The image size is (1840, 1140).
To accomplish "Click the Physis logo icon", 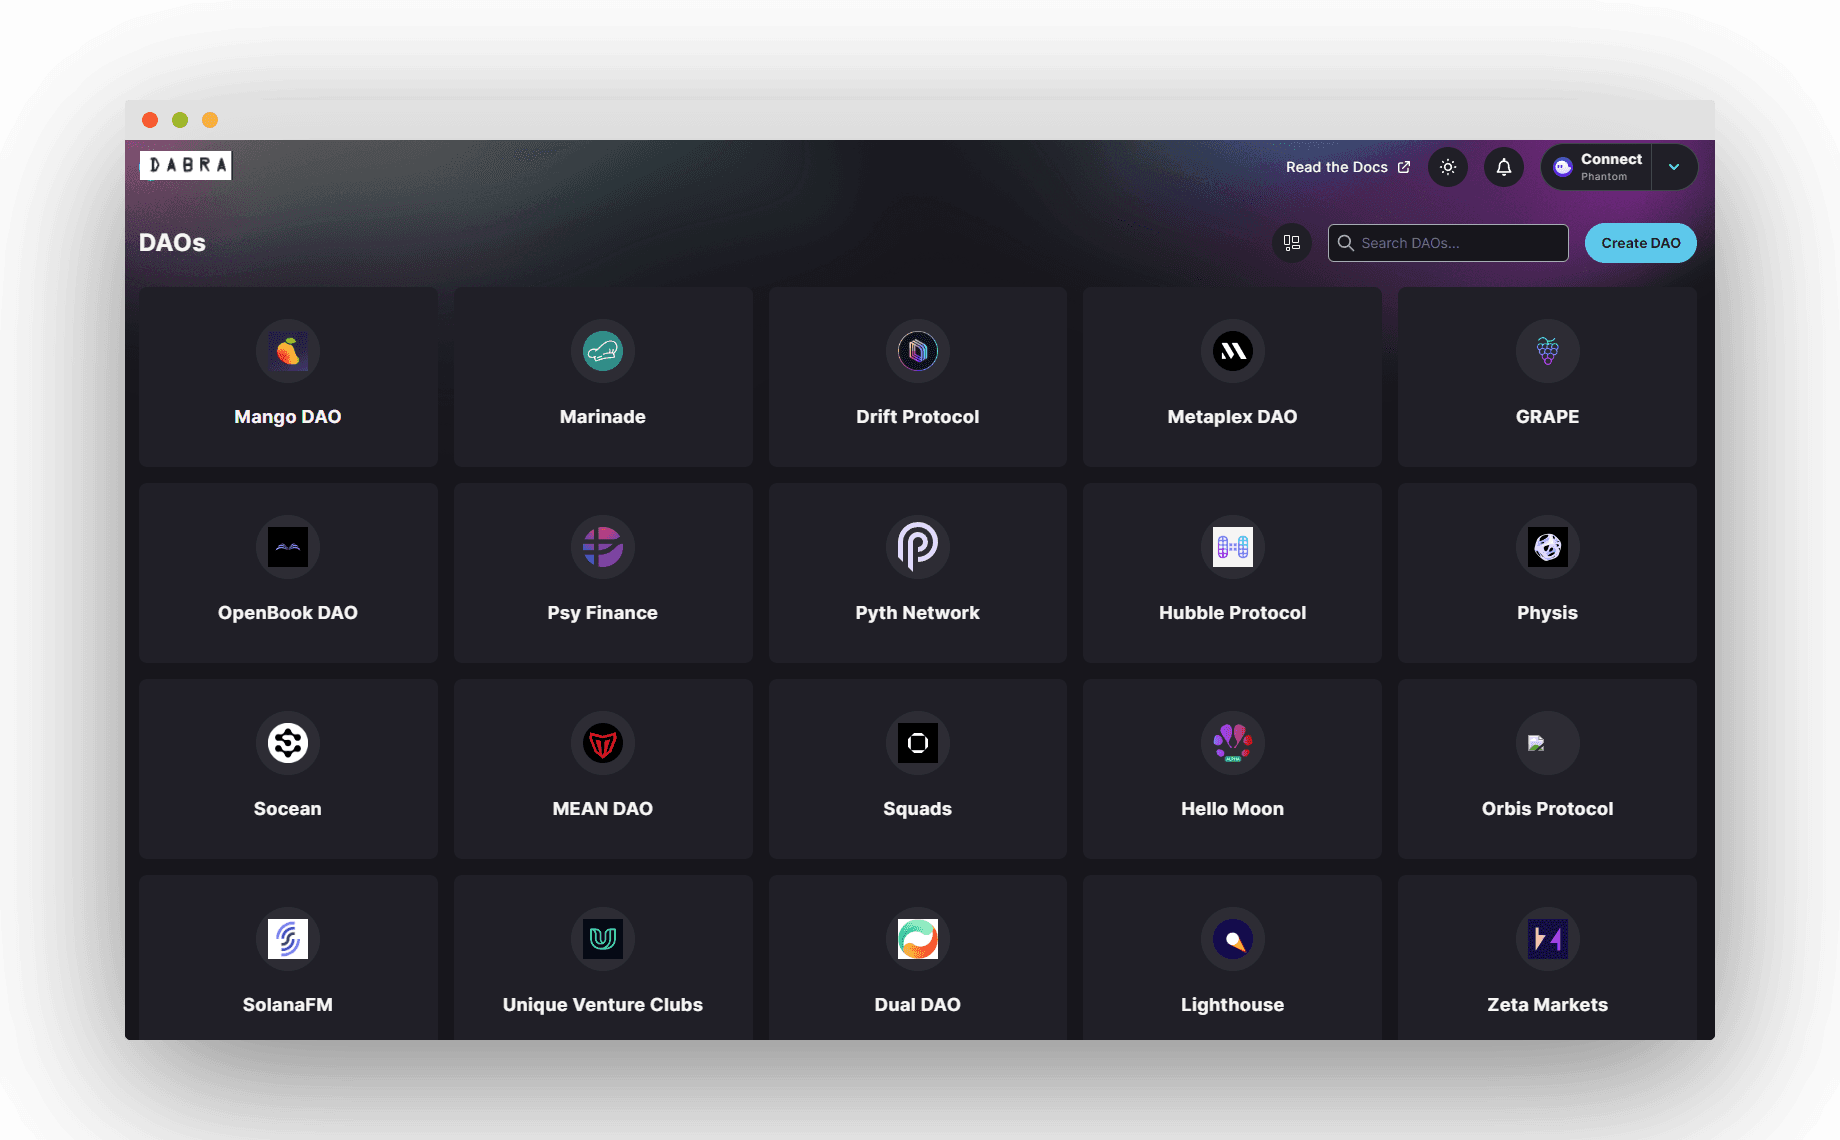I will click(1548, 547).
